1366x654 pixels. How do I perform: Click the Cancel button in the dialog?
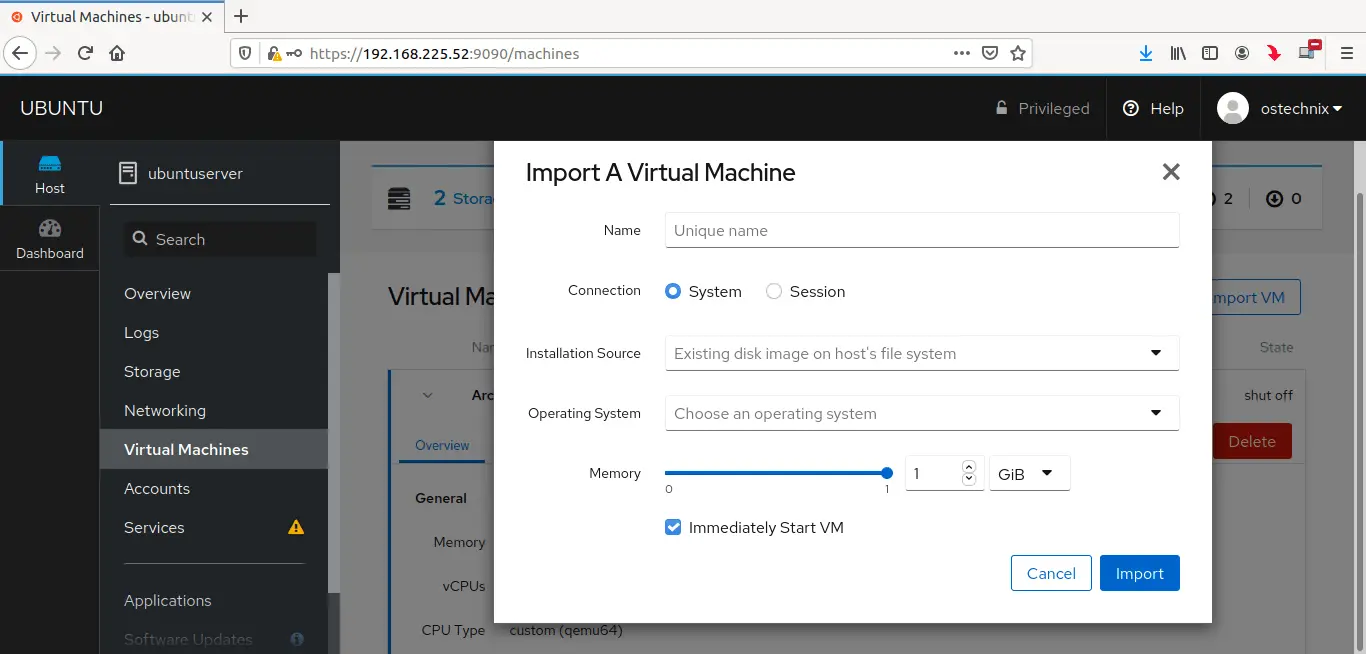click(1051, 573)
